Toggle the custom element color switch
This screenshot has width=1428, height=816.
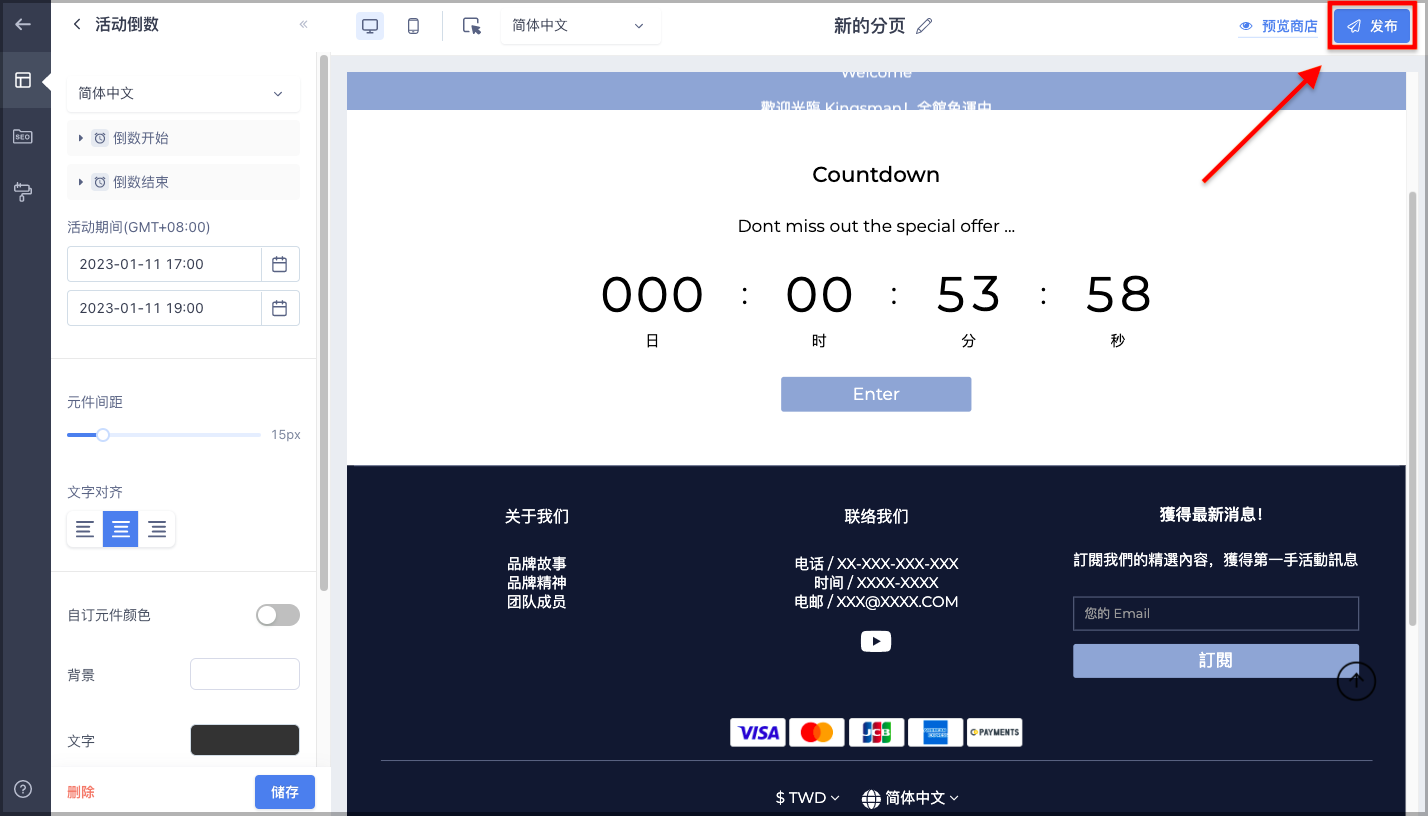pyautogui.click(x=278, y=615)
